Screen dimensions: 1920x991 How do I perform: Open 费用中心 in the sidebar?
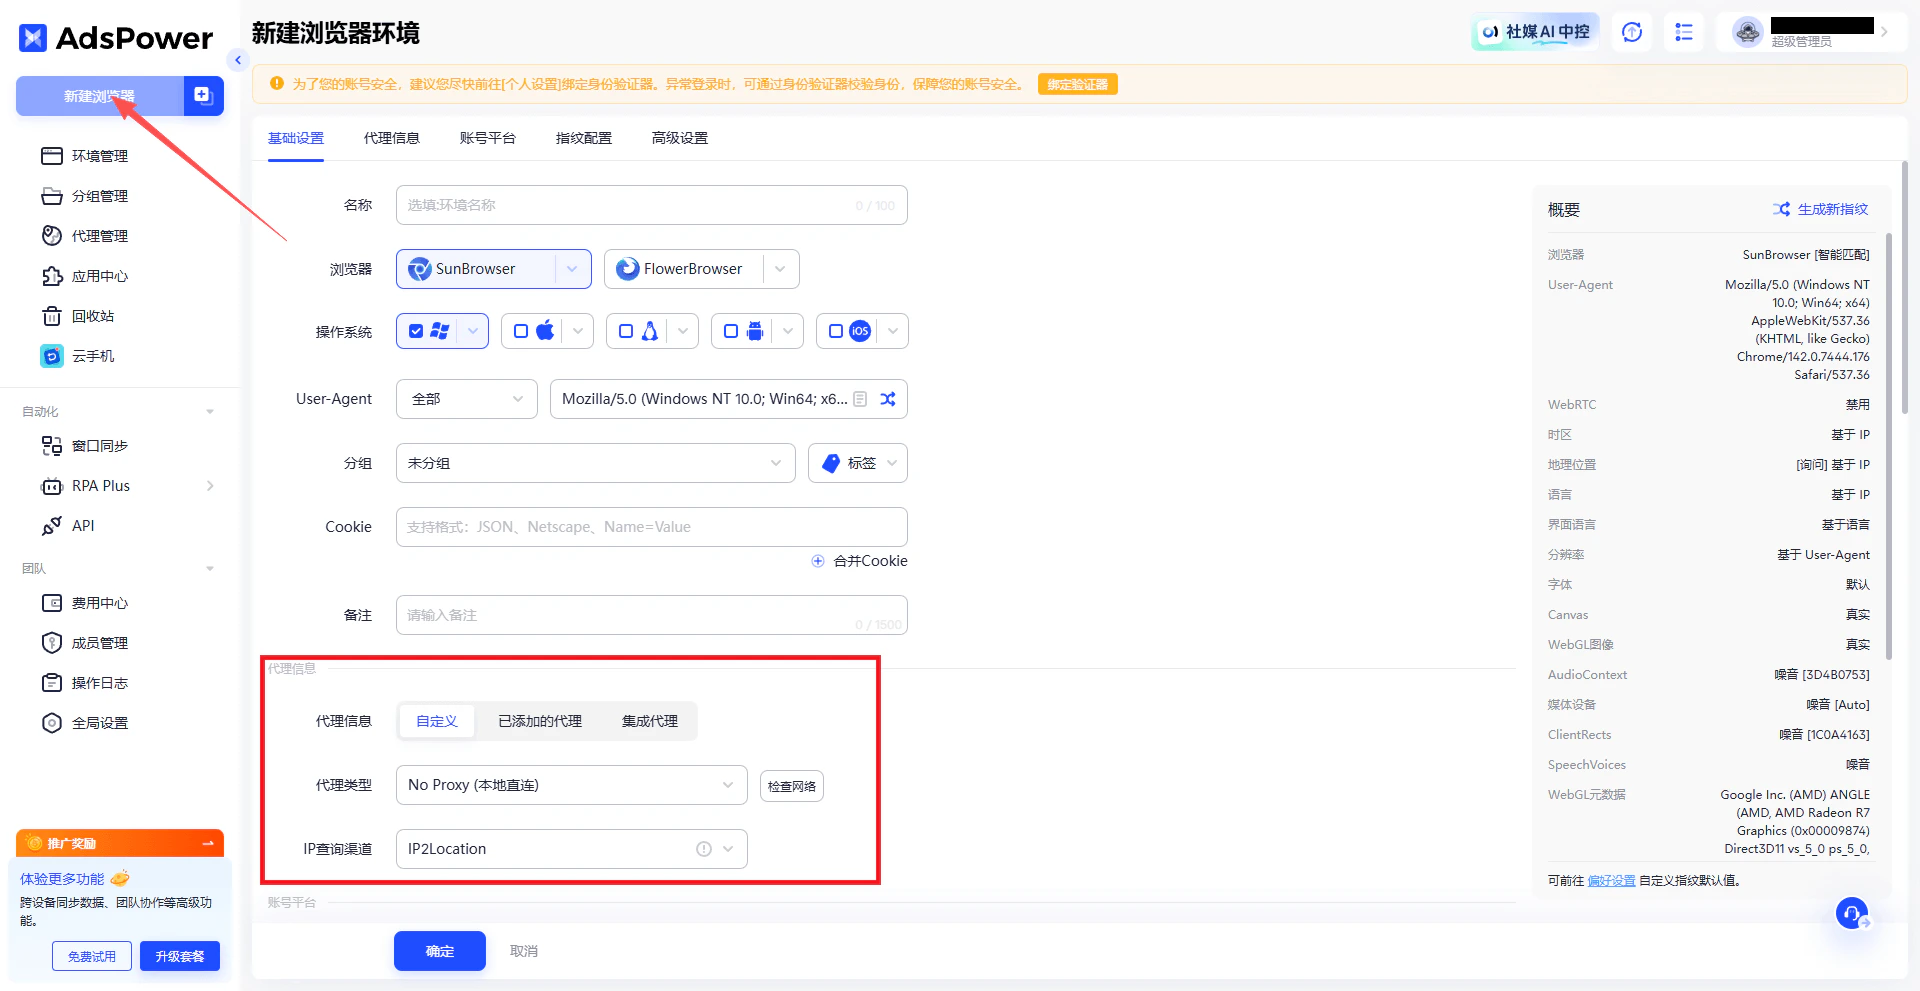pyautogui.click(x=85, y=603)
